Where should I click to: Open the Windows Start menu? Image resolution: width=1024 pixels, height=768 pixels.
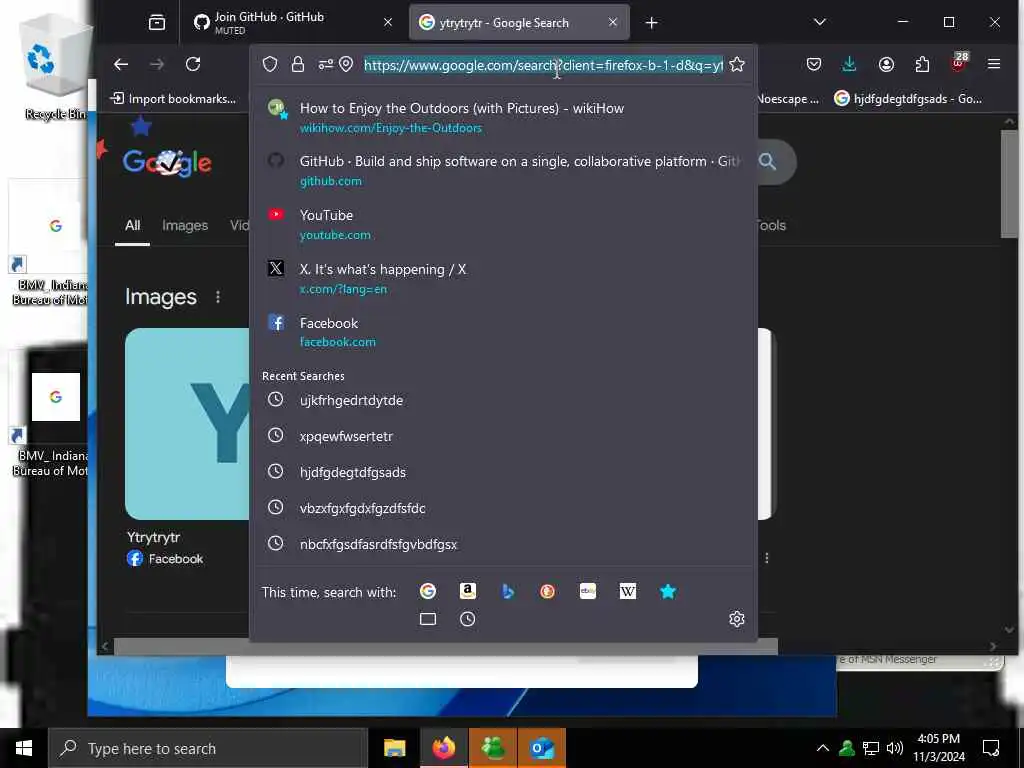[24, 748]
